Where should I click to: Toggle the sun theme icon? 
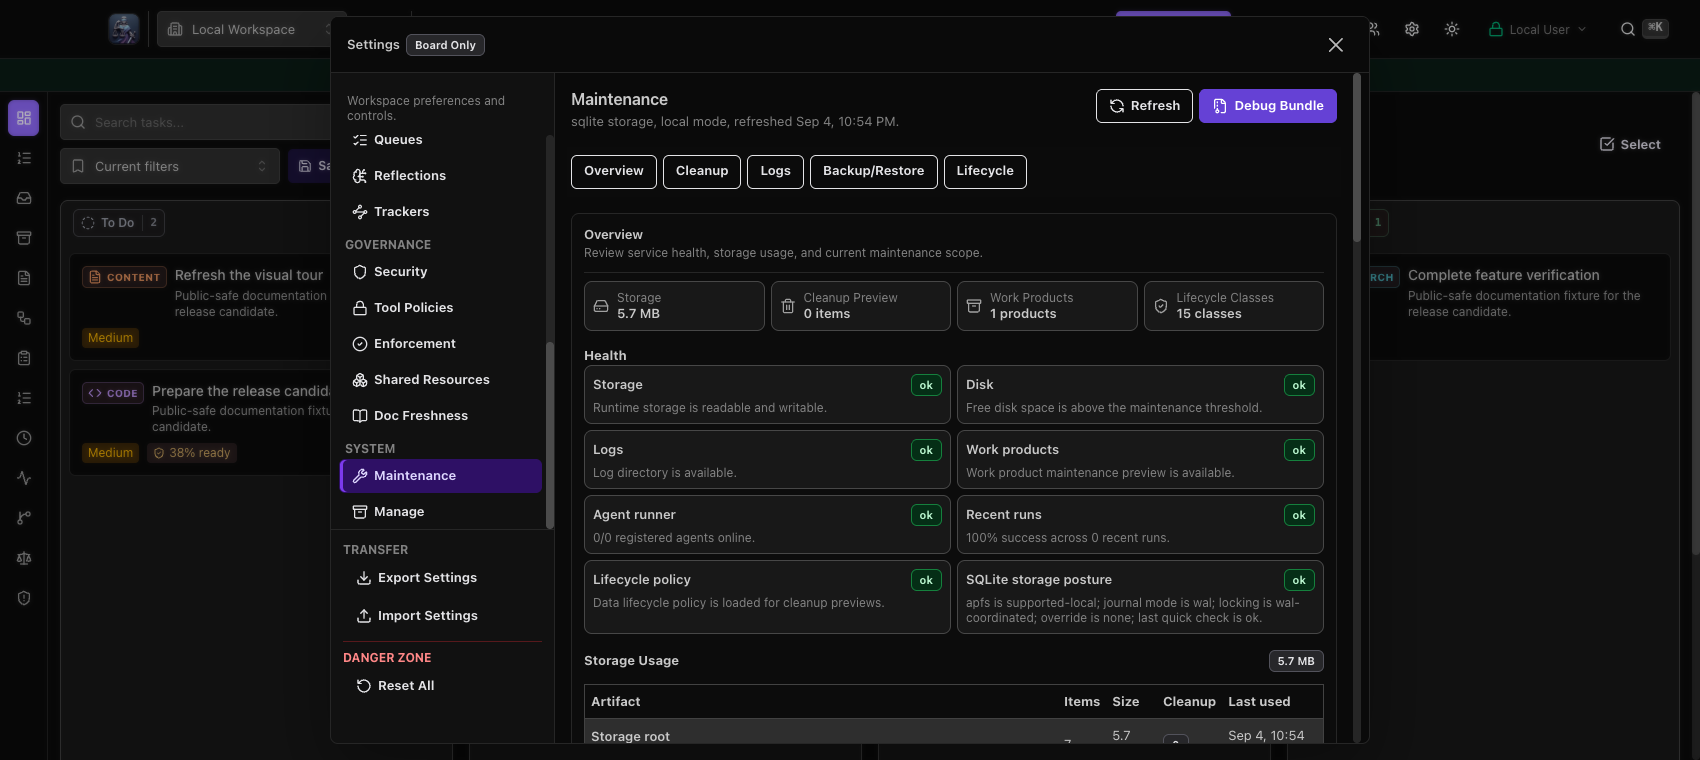[x=1452, y=29]
